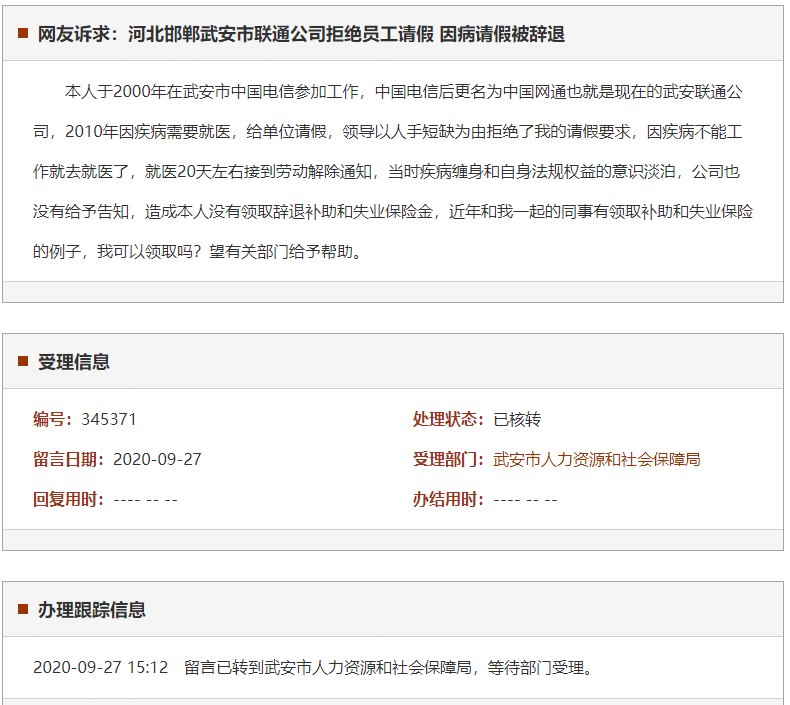Click the red square bullet beside 办理跟踪信息
This screenshot has width=790, height=705.
[x=23, y=609]
